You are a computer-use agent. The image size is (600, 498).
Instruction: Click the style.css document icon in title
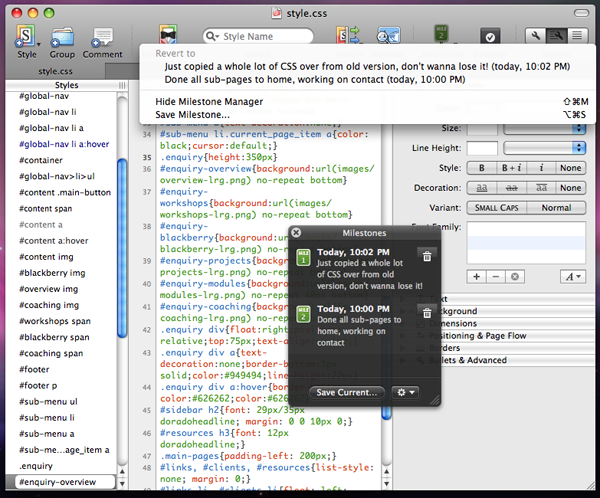click(x=276, y=13)
